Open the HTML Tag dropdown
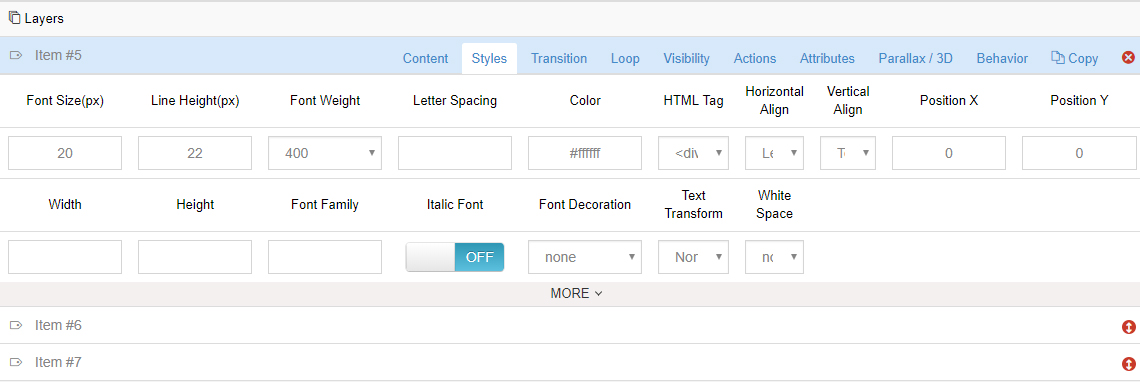The width and height of the screenshot is (1140, 382). coord(694,153)
